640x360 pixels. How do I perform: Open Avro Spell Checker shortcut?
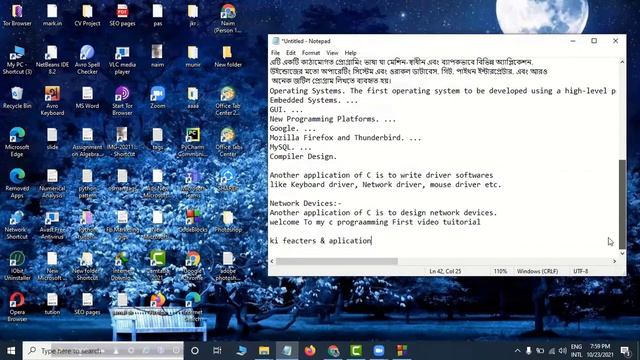(x=87, y=60)
